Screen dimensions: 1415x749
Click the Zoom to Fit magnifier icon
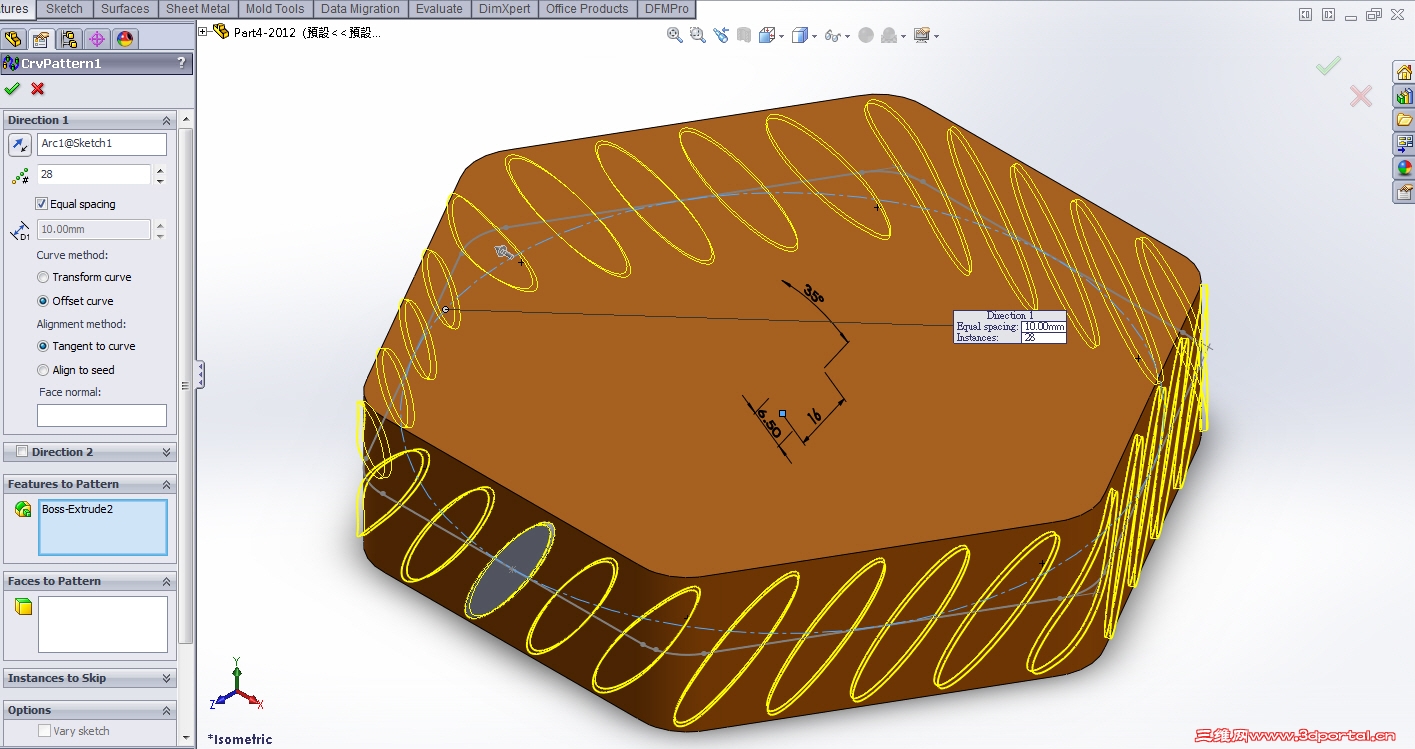pyautogui.click(x=674, y=35)
